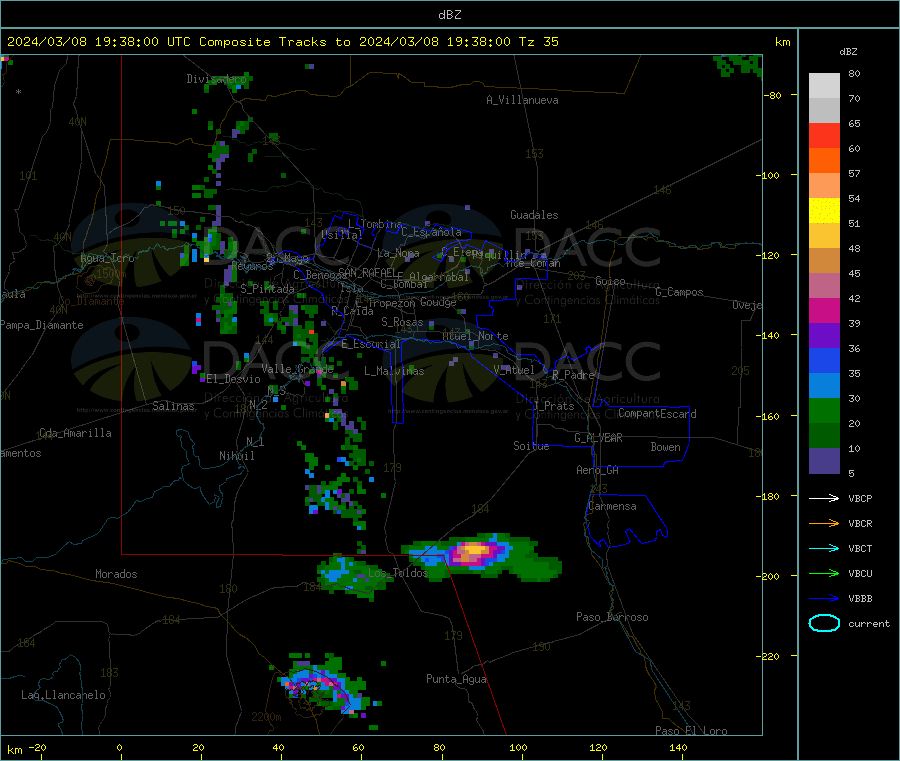
Task: Click the blue VBBB arrow symbol
Action: tap(824, 599)
